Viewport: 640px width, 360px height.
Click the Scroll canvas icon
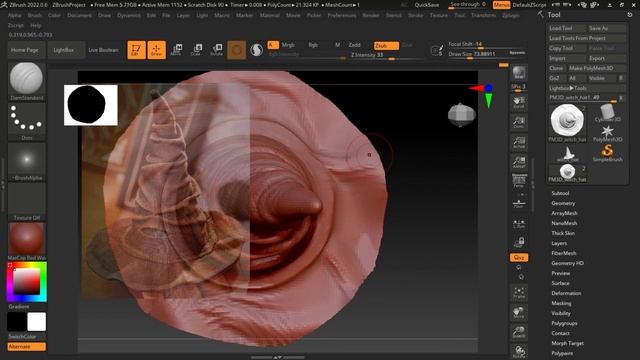click(x=519, y=102)
